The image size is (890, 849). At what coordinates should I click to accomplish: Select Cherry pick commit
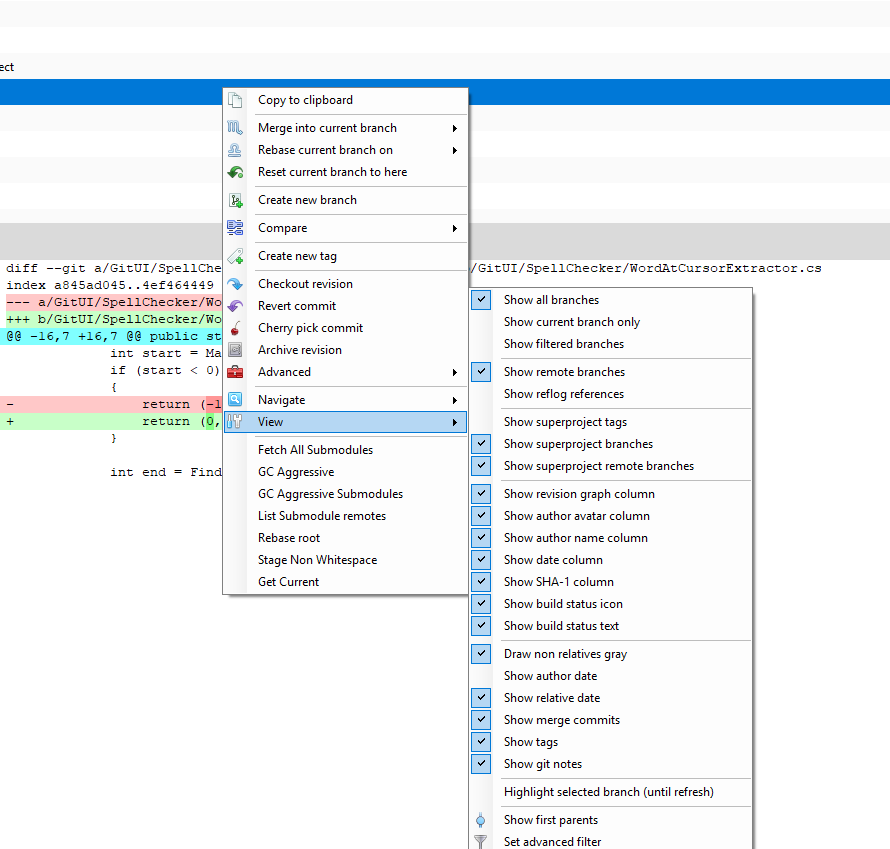(x=346, y=329)
